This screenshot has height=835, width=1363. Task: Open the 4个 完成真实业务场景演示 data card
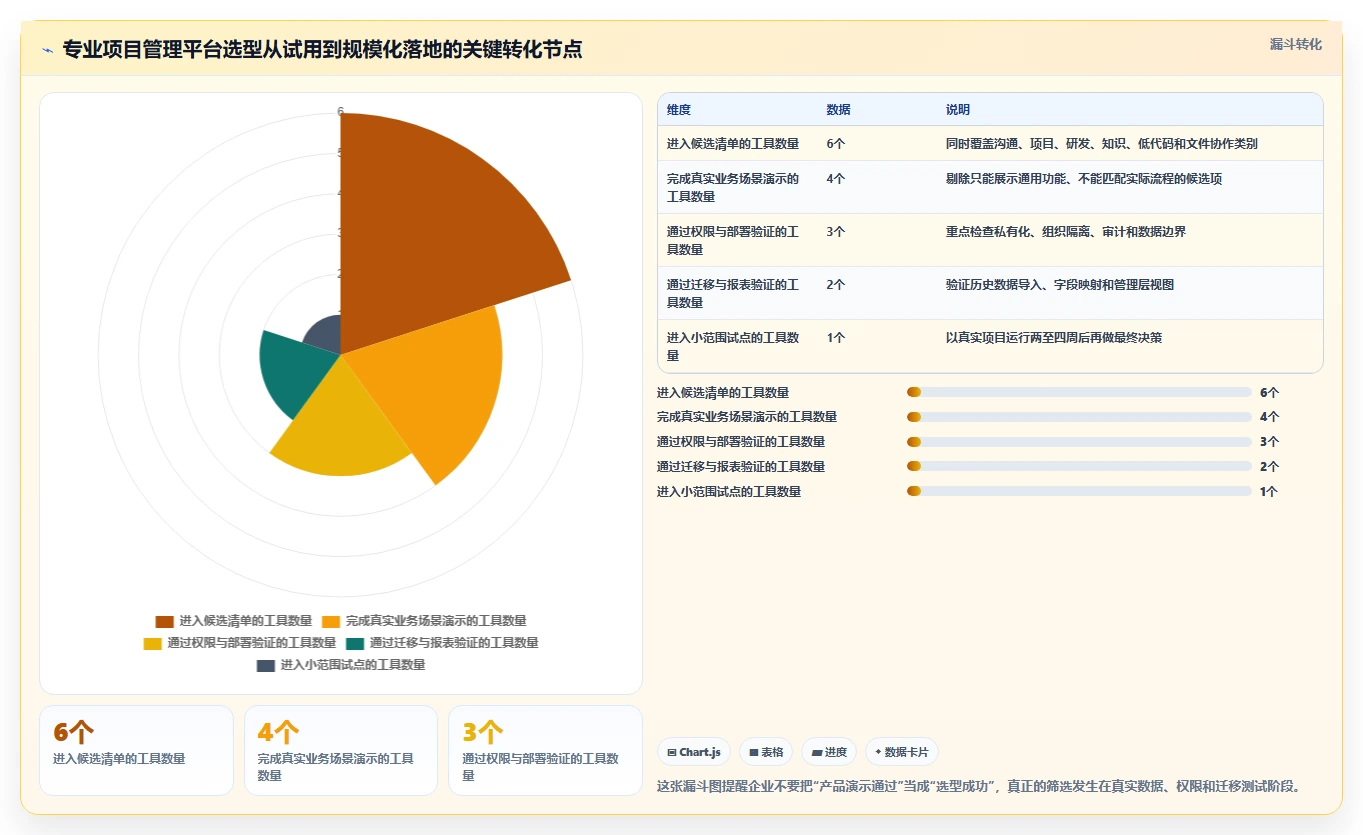[341, 750]
